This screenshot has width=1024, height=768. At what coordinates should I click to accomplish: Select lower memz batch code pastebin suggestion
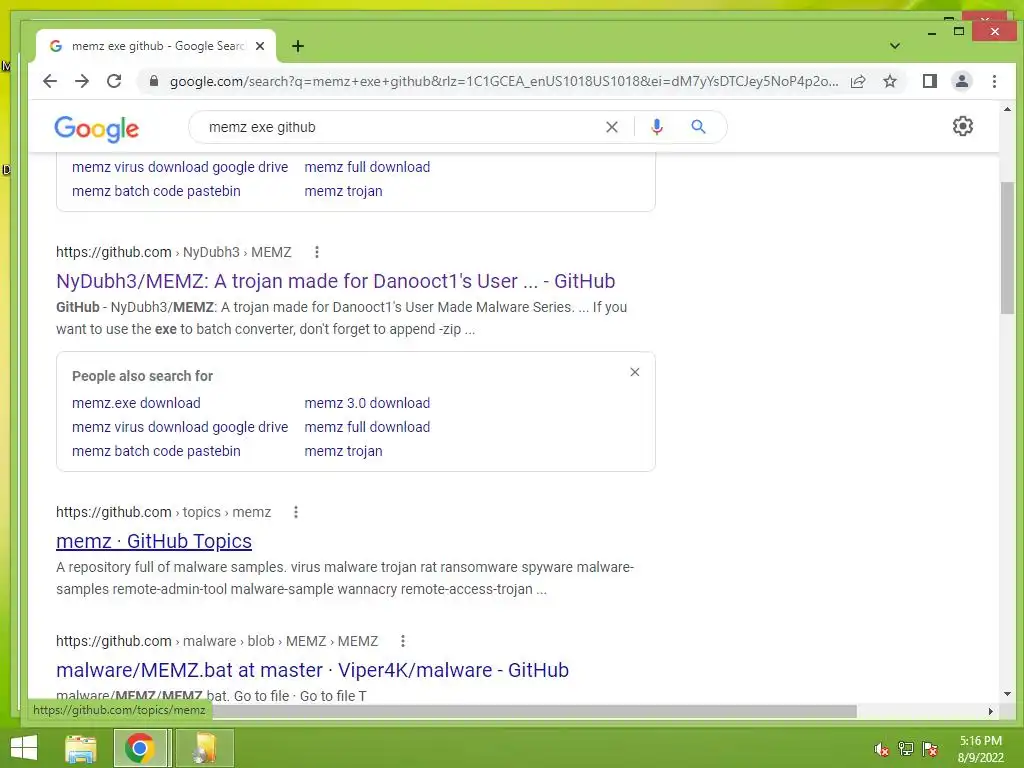point(156,451)
